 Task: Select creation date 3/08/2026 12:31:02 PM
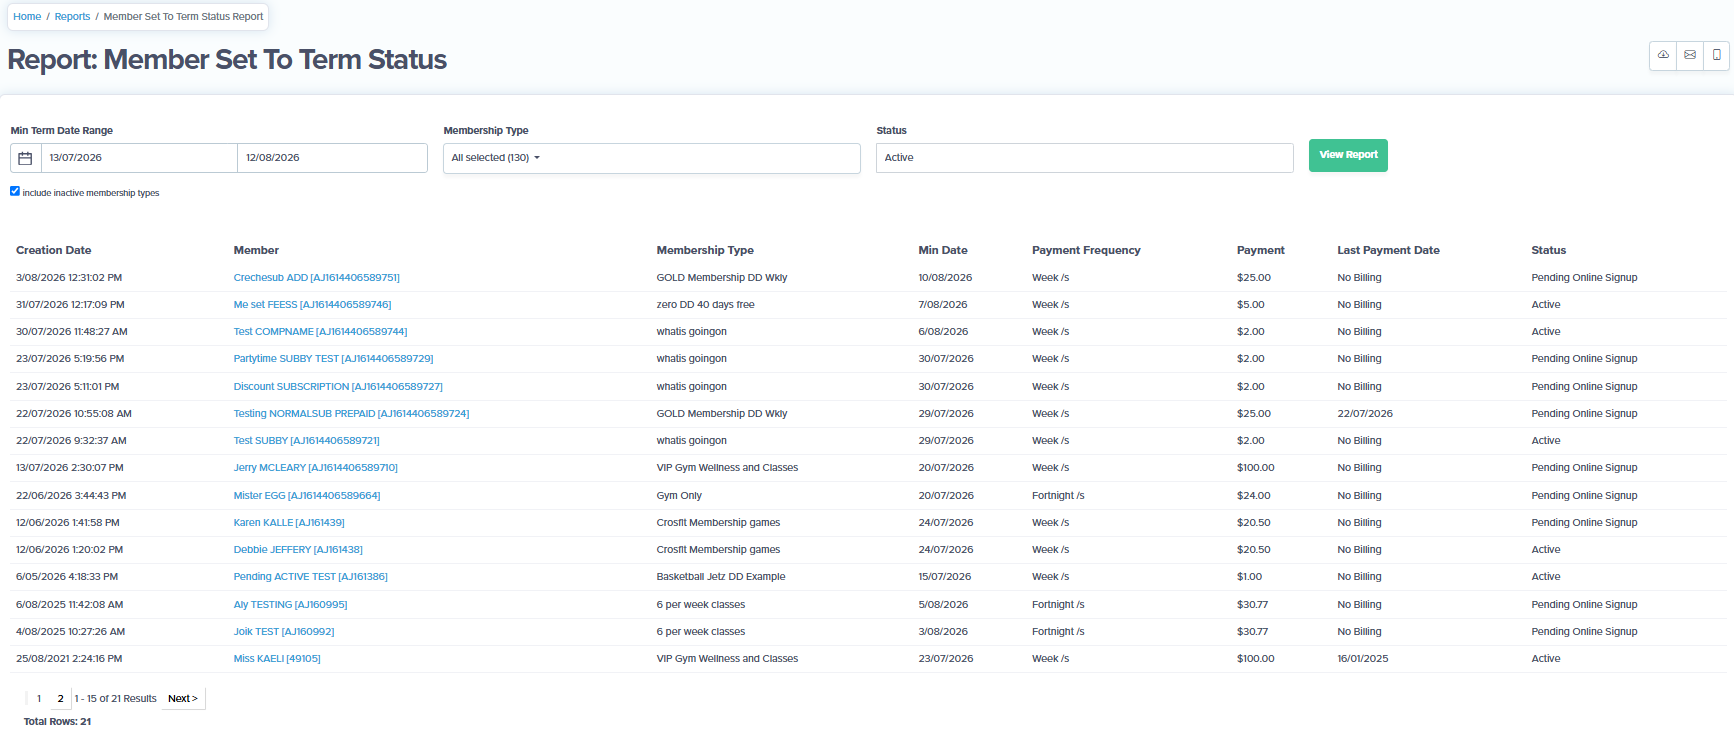(69, 278)
